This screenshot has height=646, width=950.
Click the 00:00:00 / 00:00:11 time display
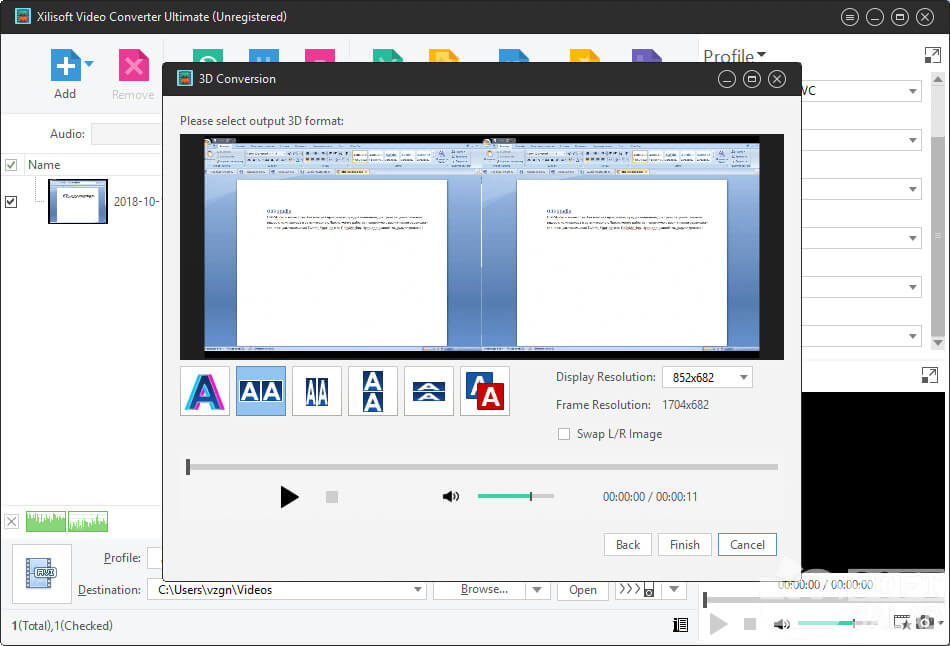point(650,497)
